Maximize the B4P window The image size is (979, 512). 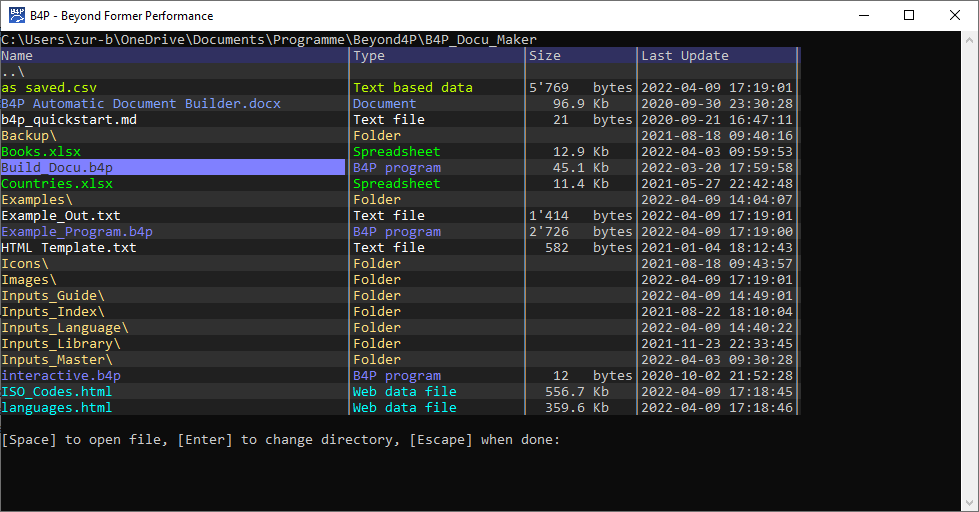pos(909,15)
